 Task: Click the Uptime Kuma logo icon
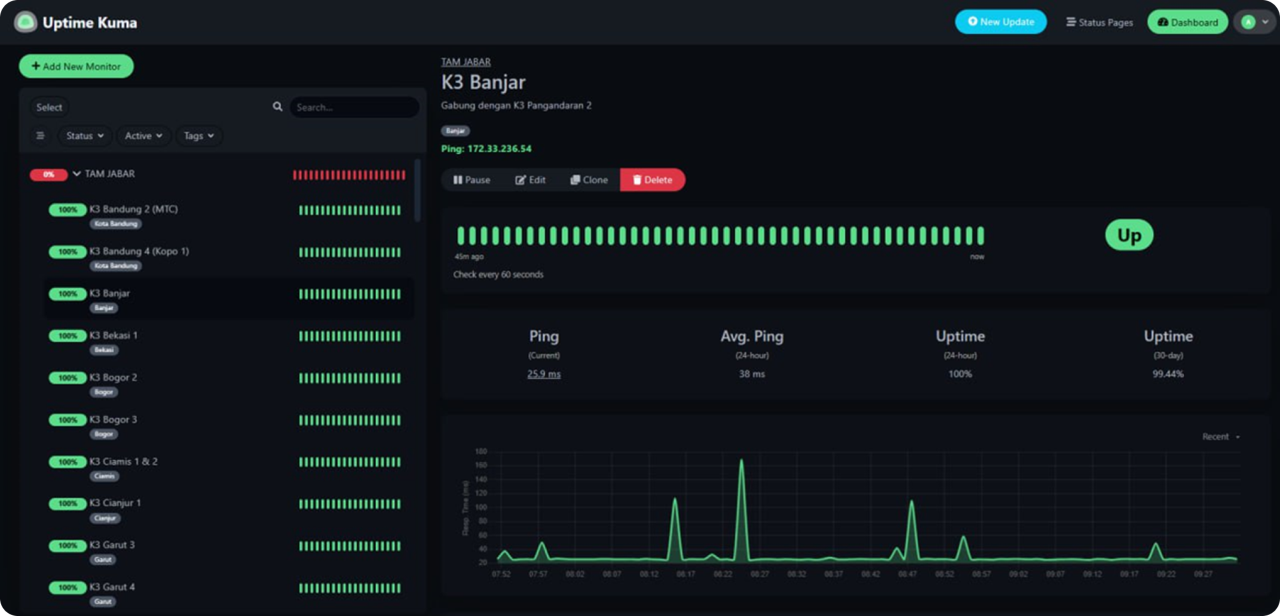coord(25,22)
